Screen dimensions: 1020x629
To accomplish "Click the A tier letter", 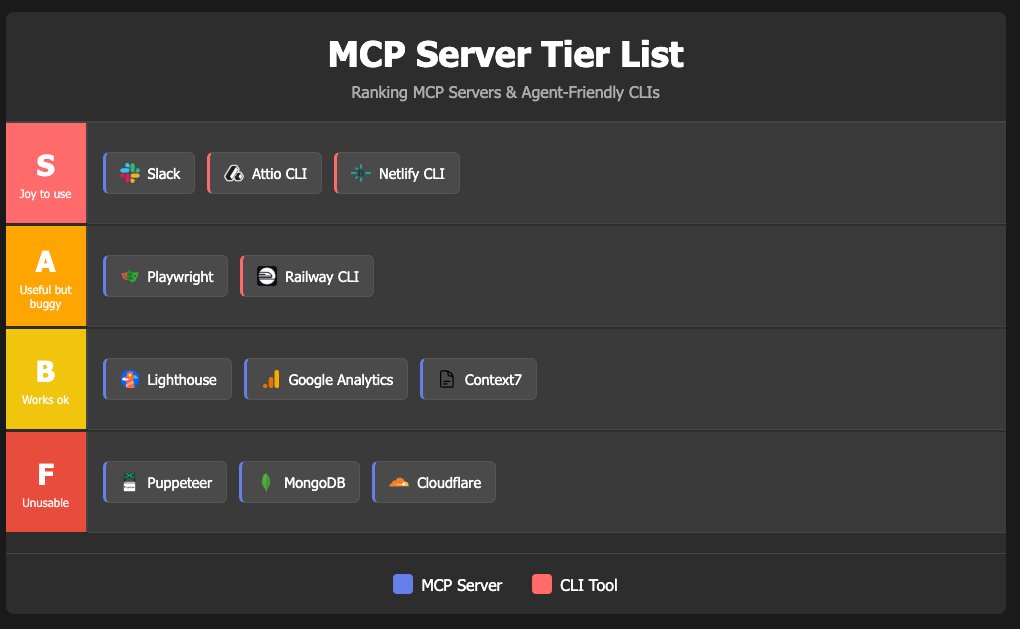I will click(46, 261).
